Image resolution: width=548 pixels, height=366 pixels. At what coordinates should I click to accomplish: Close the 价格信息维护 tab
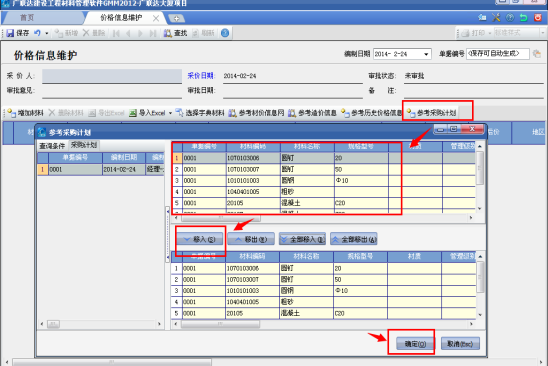pyautogui.click(x=156, y=18)
